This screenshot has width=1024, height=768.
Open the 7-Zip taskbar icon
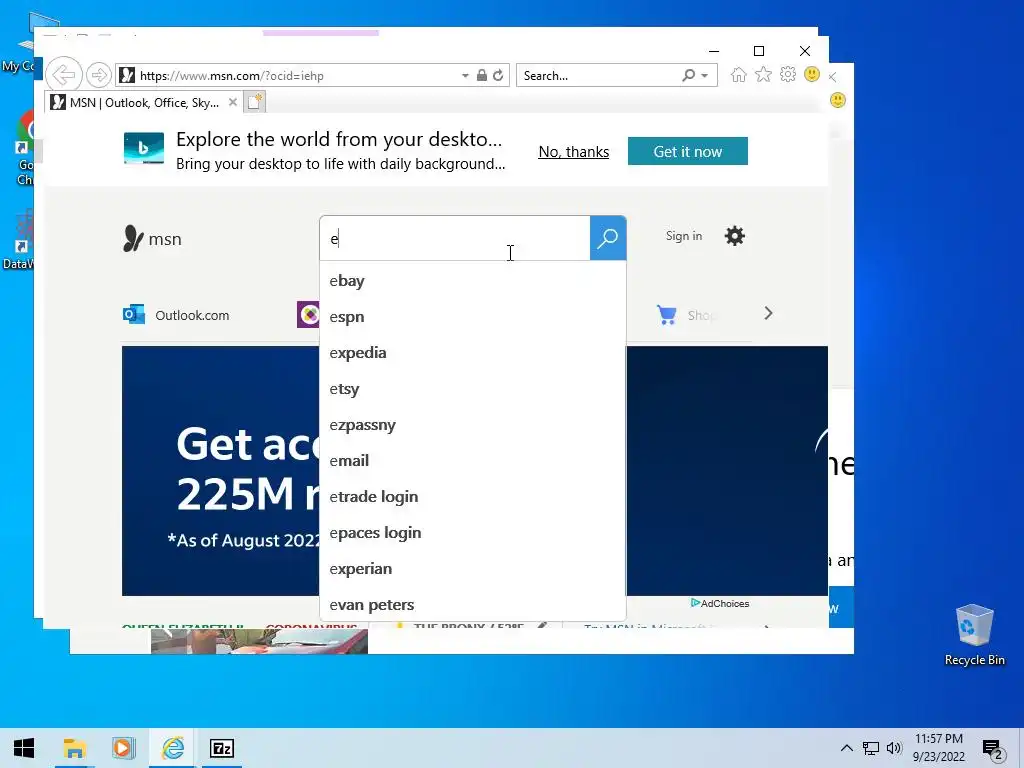(221, 748)
